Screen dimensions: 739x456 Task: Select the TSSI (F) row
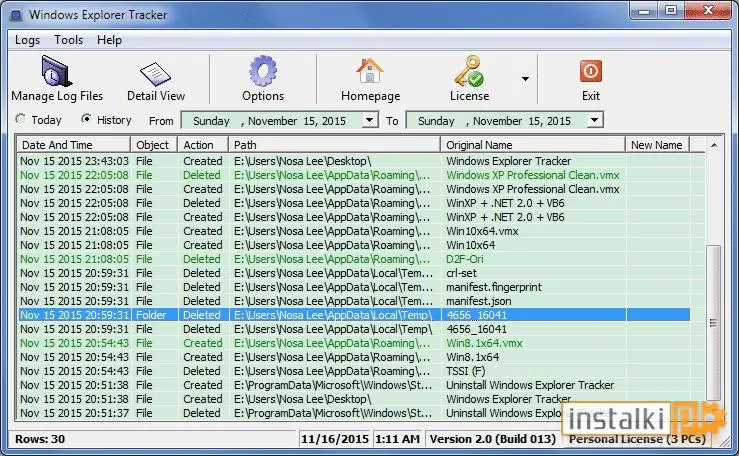point(353,371)
